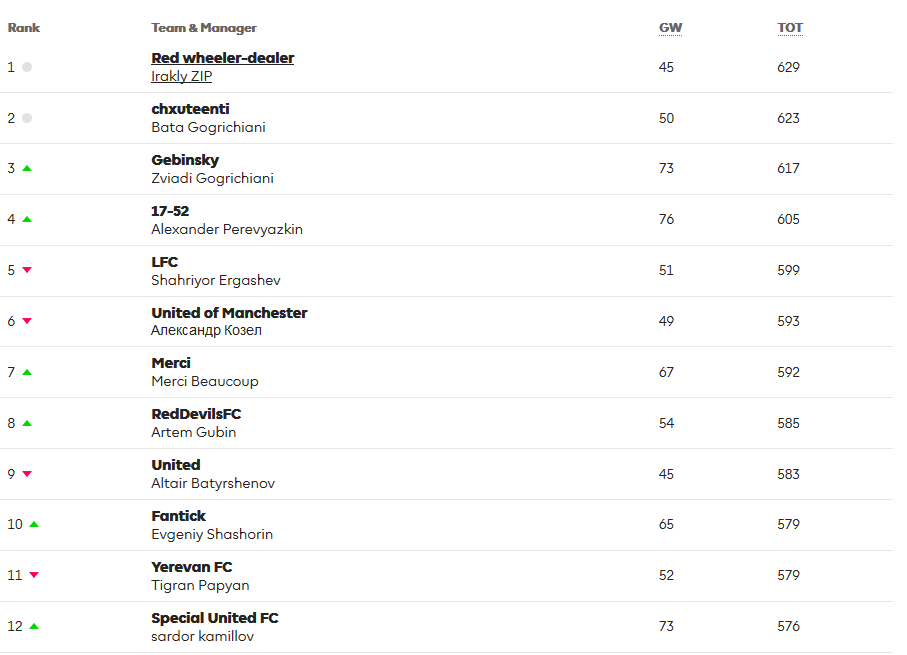Open the RedDevilsFC team entry
The width and height of the screenshot is (907, 655).
tap(196, 414)
